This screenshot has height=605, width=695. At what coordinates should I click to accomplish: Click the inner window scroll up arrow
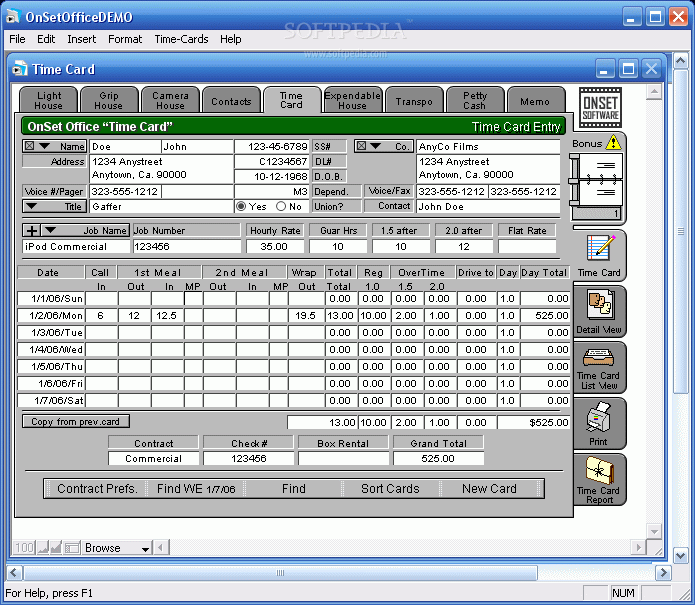pyautogui.click(x=654, y=92)
